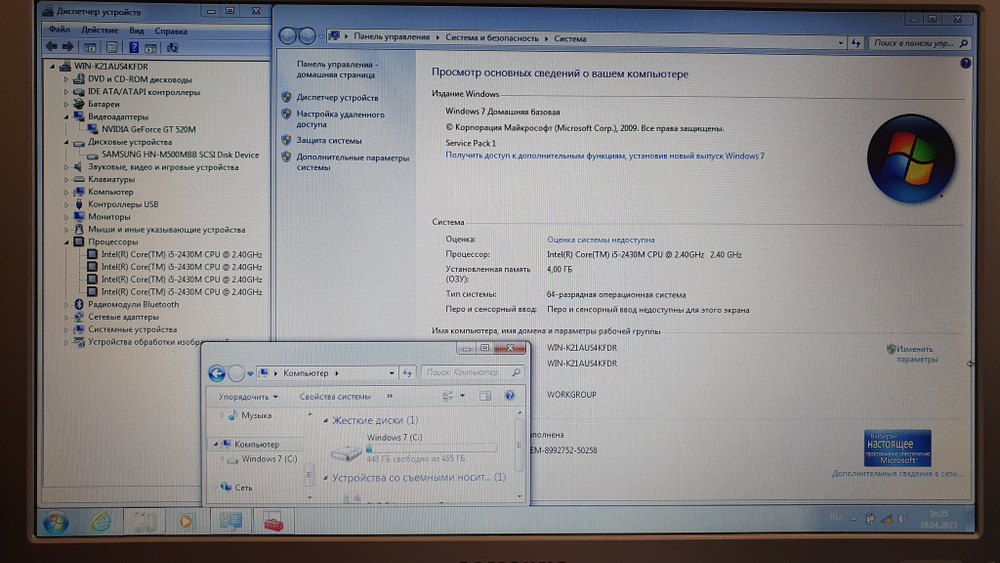Select Сеть in Explorer navigation pane
This screenshot has width=1000, height=563.
click(243, 488)
